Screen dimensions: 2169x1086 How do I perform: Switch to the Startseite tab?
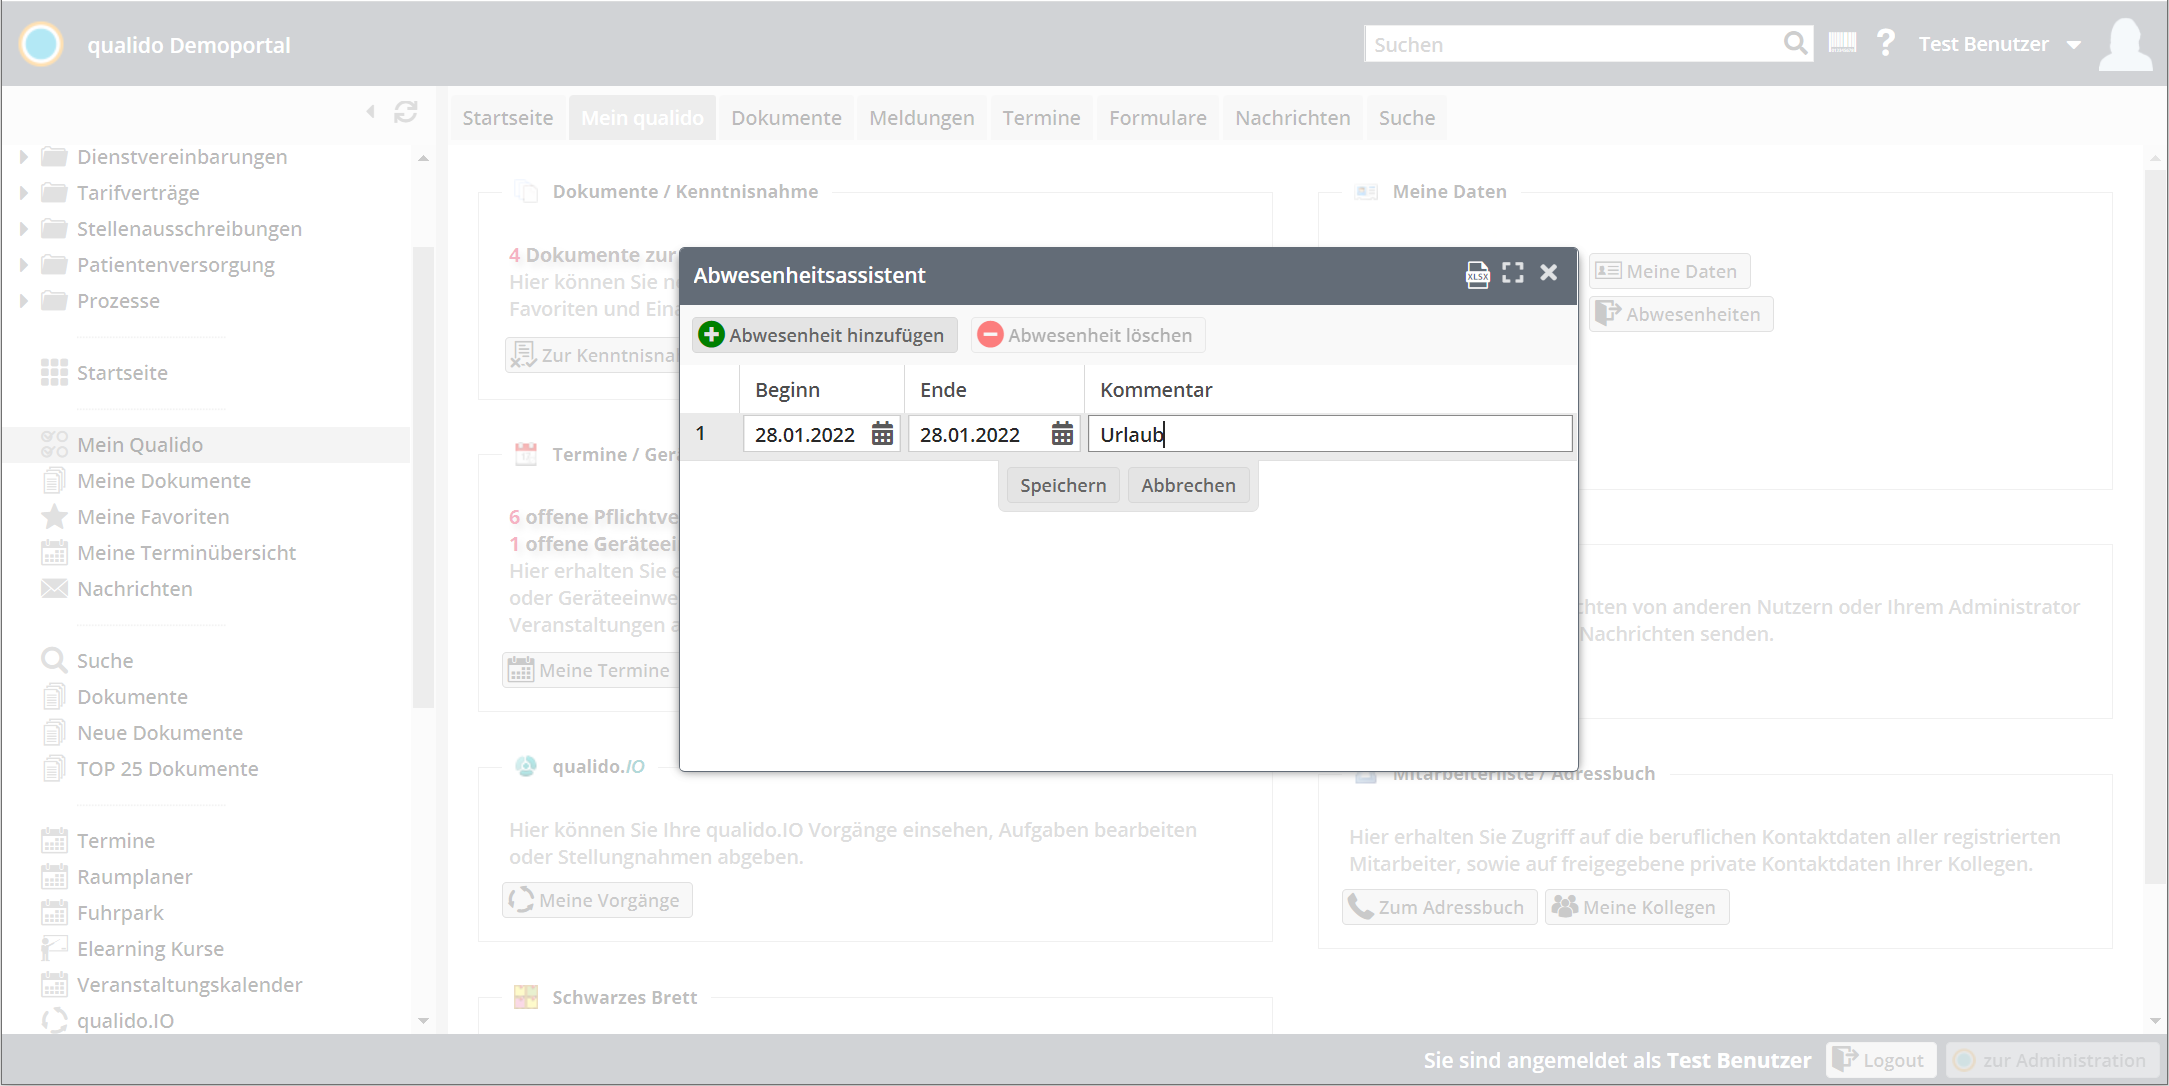508,118
